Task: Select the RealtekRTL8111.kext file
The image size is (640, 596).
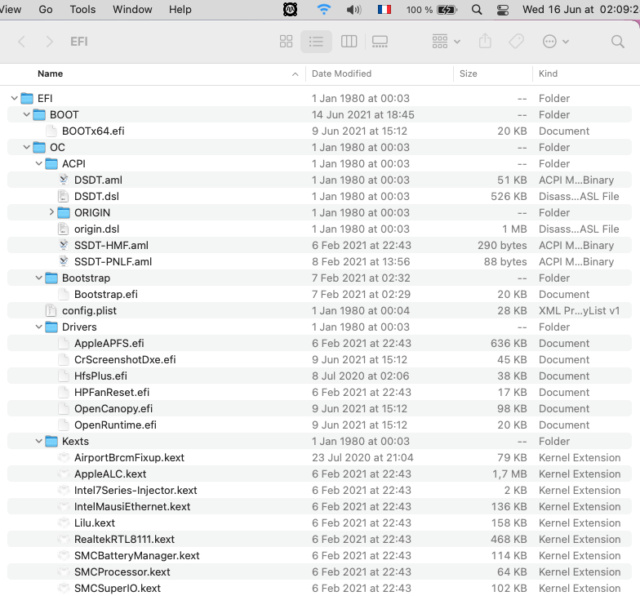Action: [124, 539]
